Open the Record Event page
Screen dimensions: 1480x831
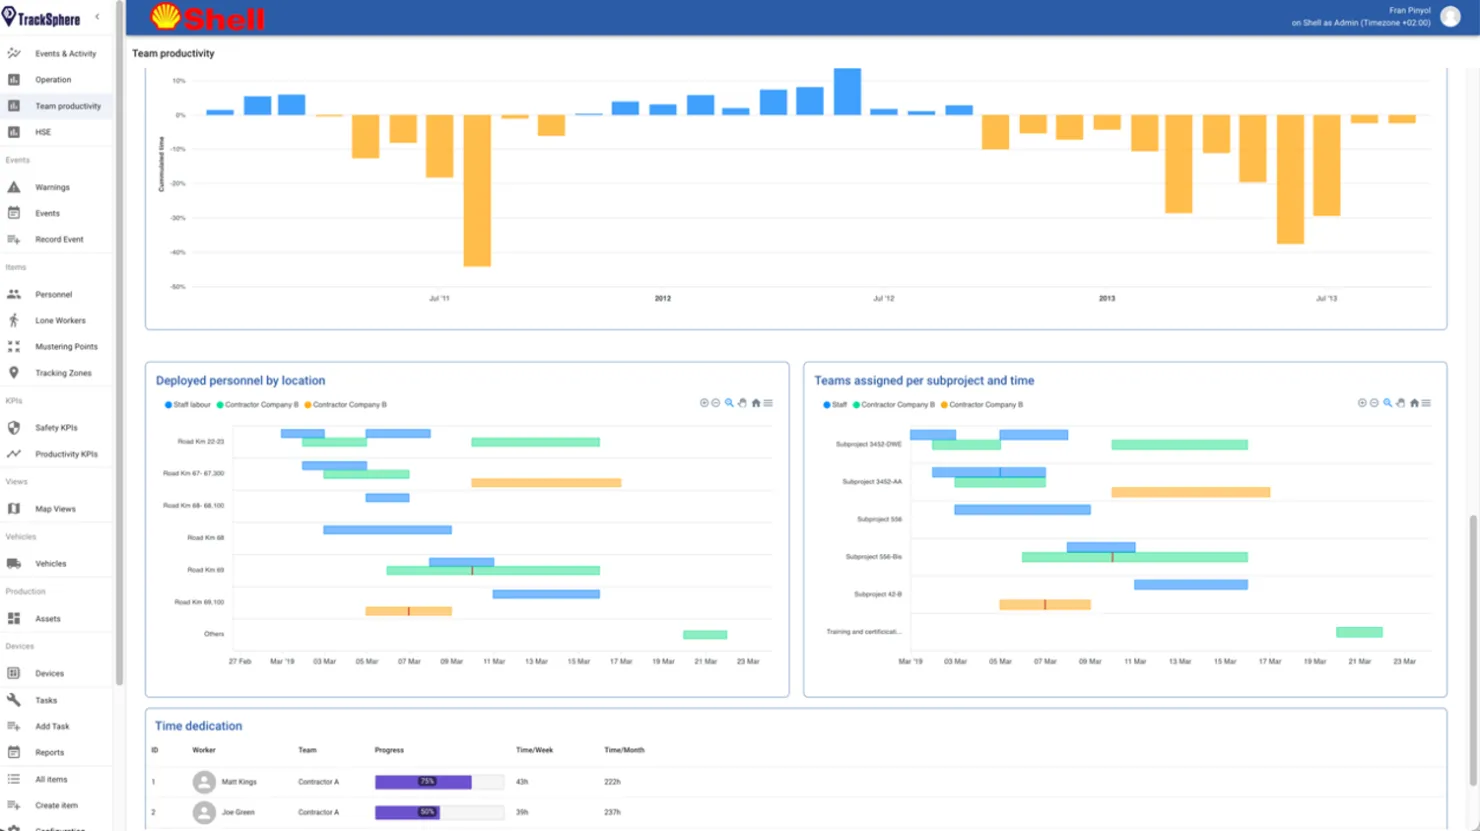(x=60, y=239)
